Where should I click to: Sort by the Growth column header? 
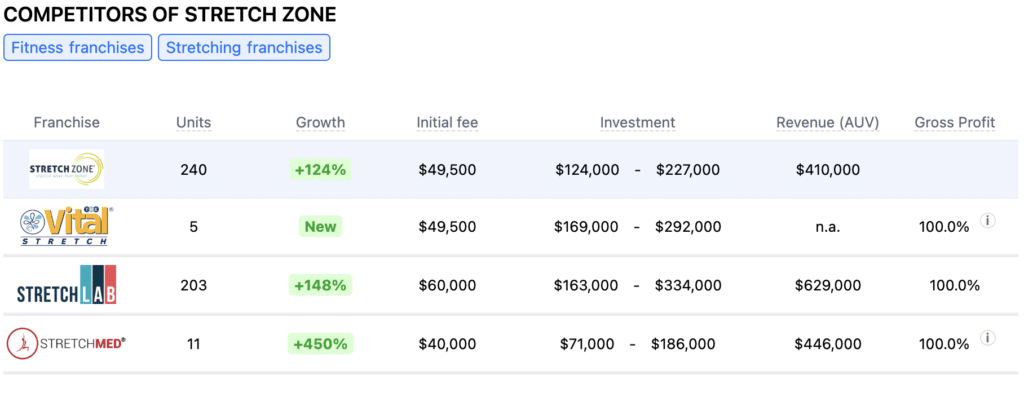(x=321, y=123)
